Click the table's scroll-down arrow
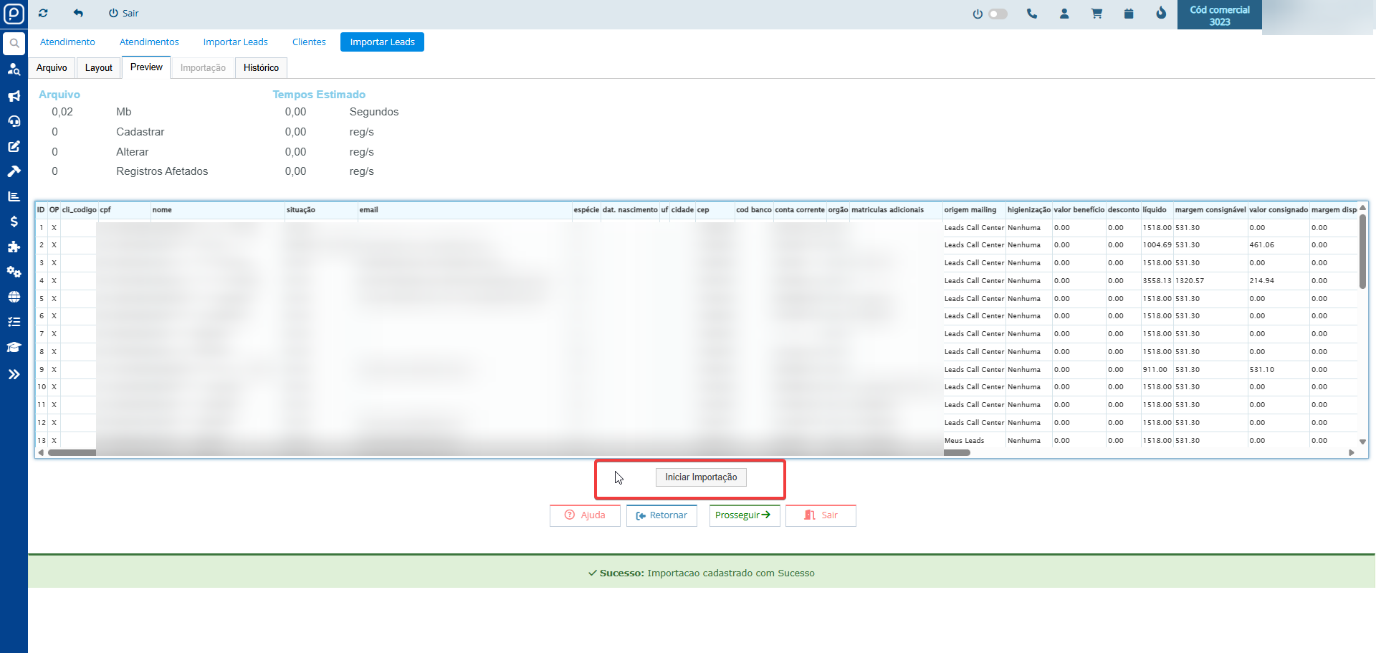This screenshot has width=1376, height=653. click(x=1362, y=441)
